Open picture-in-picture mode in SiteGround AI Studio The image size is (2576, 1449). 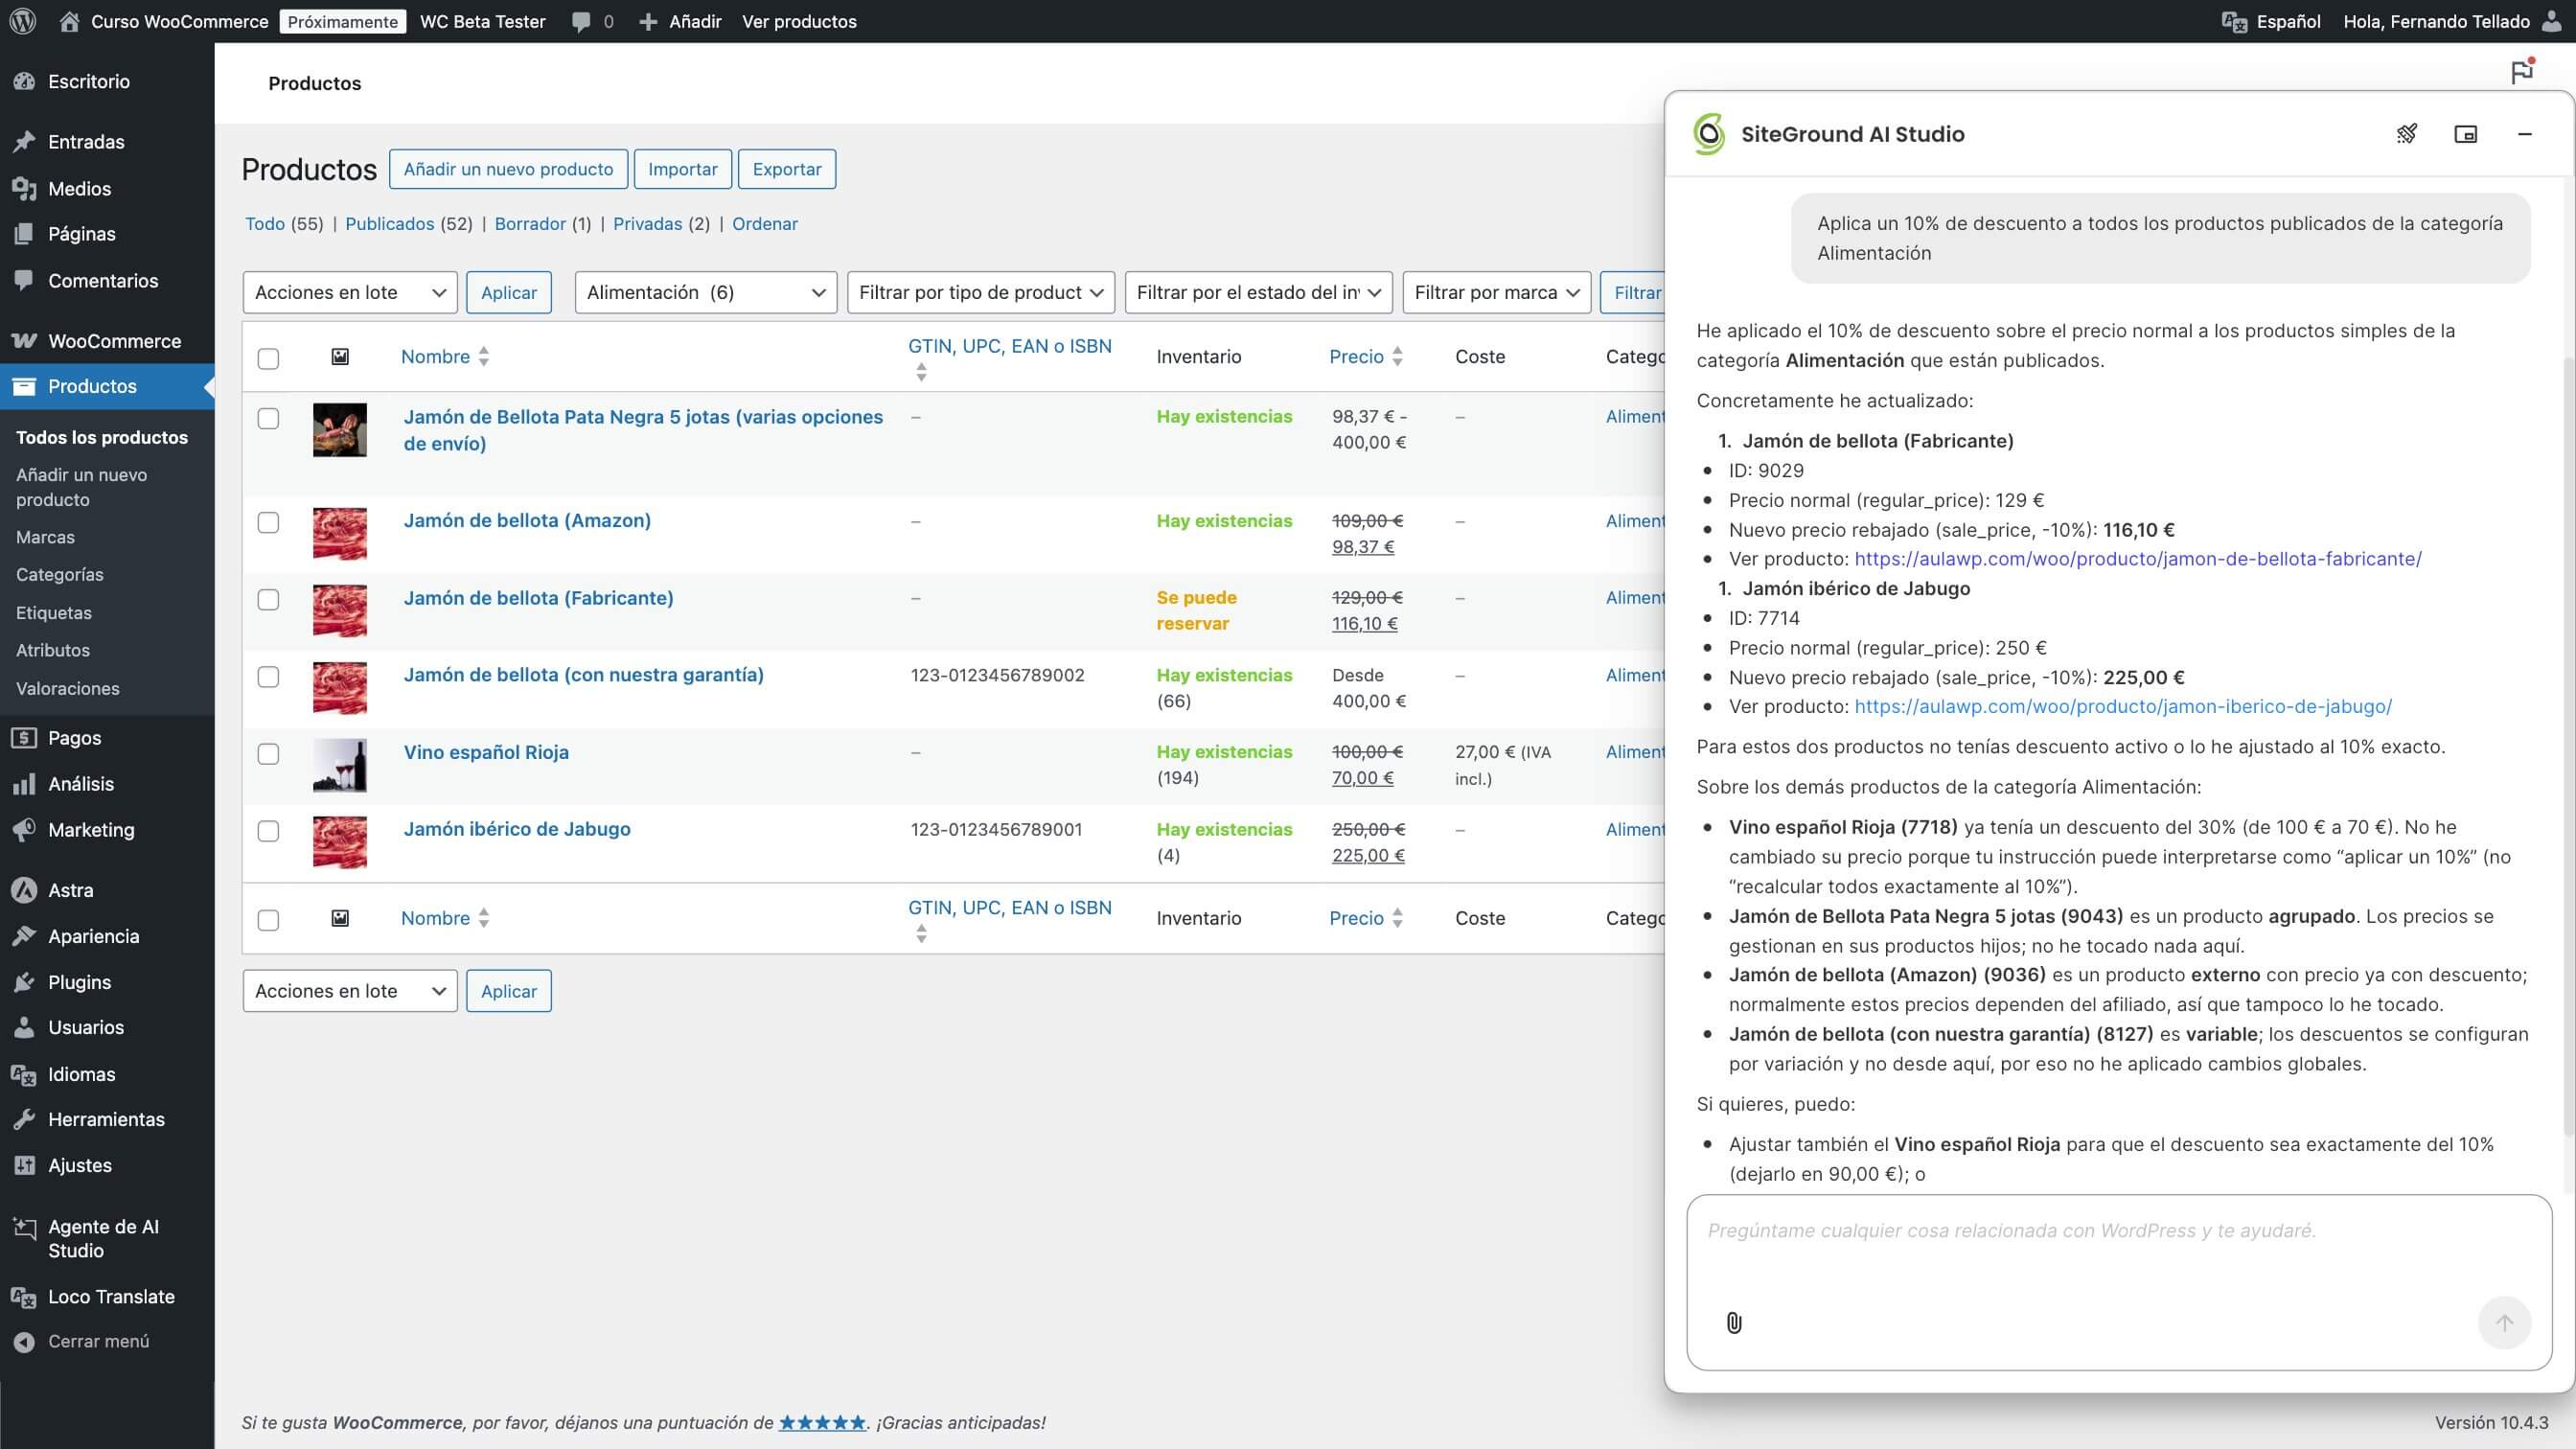[x=2466, y=133]
